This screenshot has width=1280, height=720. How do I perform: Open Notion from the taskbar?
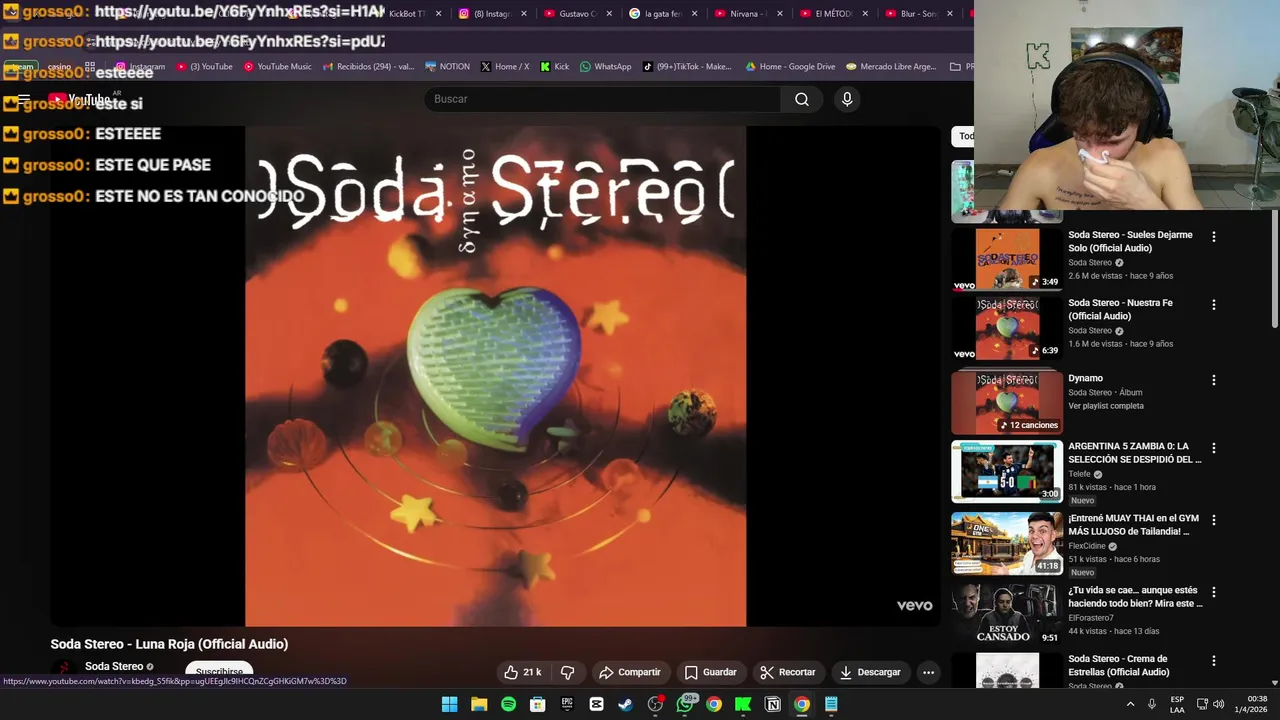click(x=772, y=704)
